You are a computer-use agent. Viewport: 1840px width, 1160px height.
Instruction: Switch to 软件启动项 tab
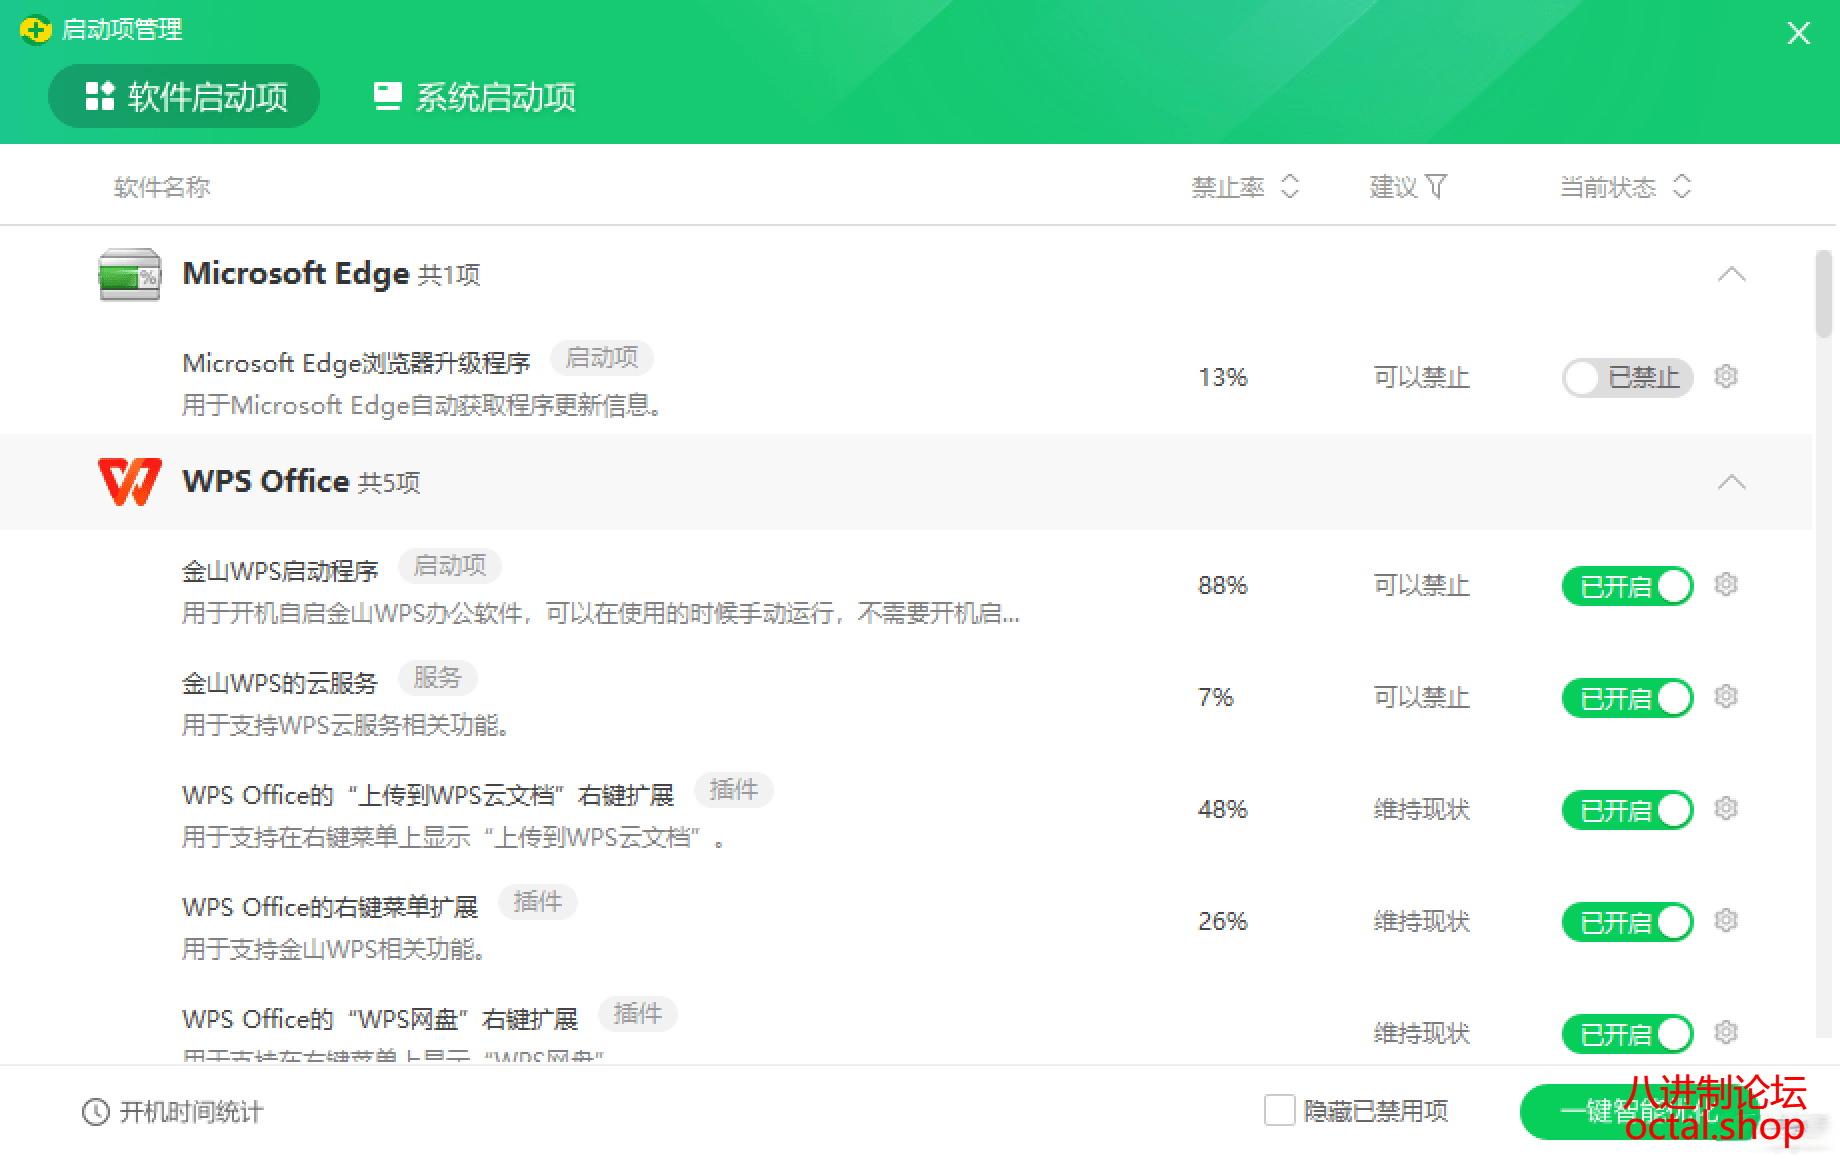(x=184, y=96)
